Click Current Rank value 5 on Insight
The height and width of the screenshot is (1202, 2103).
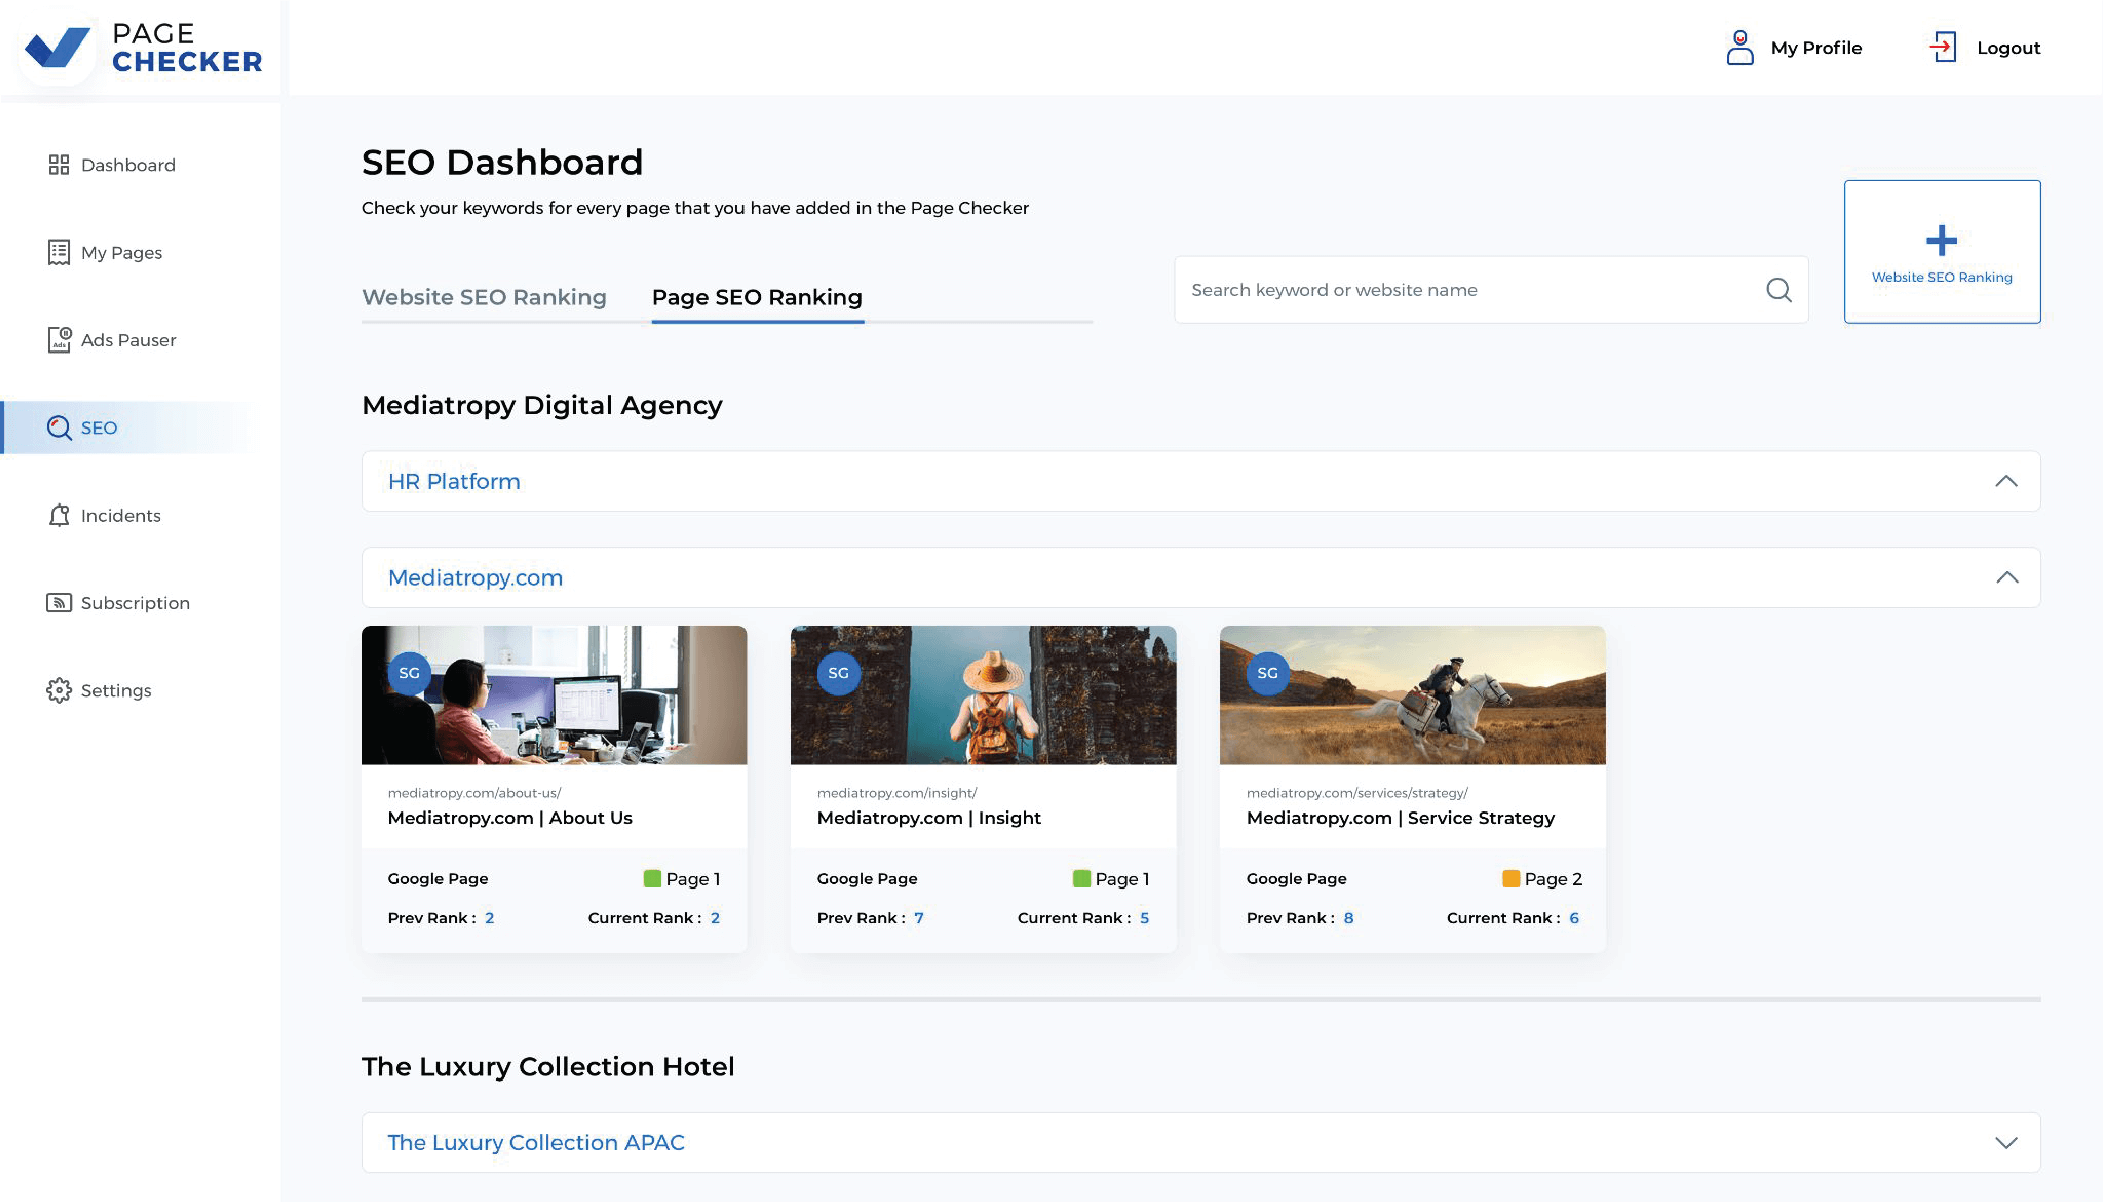[x=1145, y=918]
